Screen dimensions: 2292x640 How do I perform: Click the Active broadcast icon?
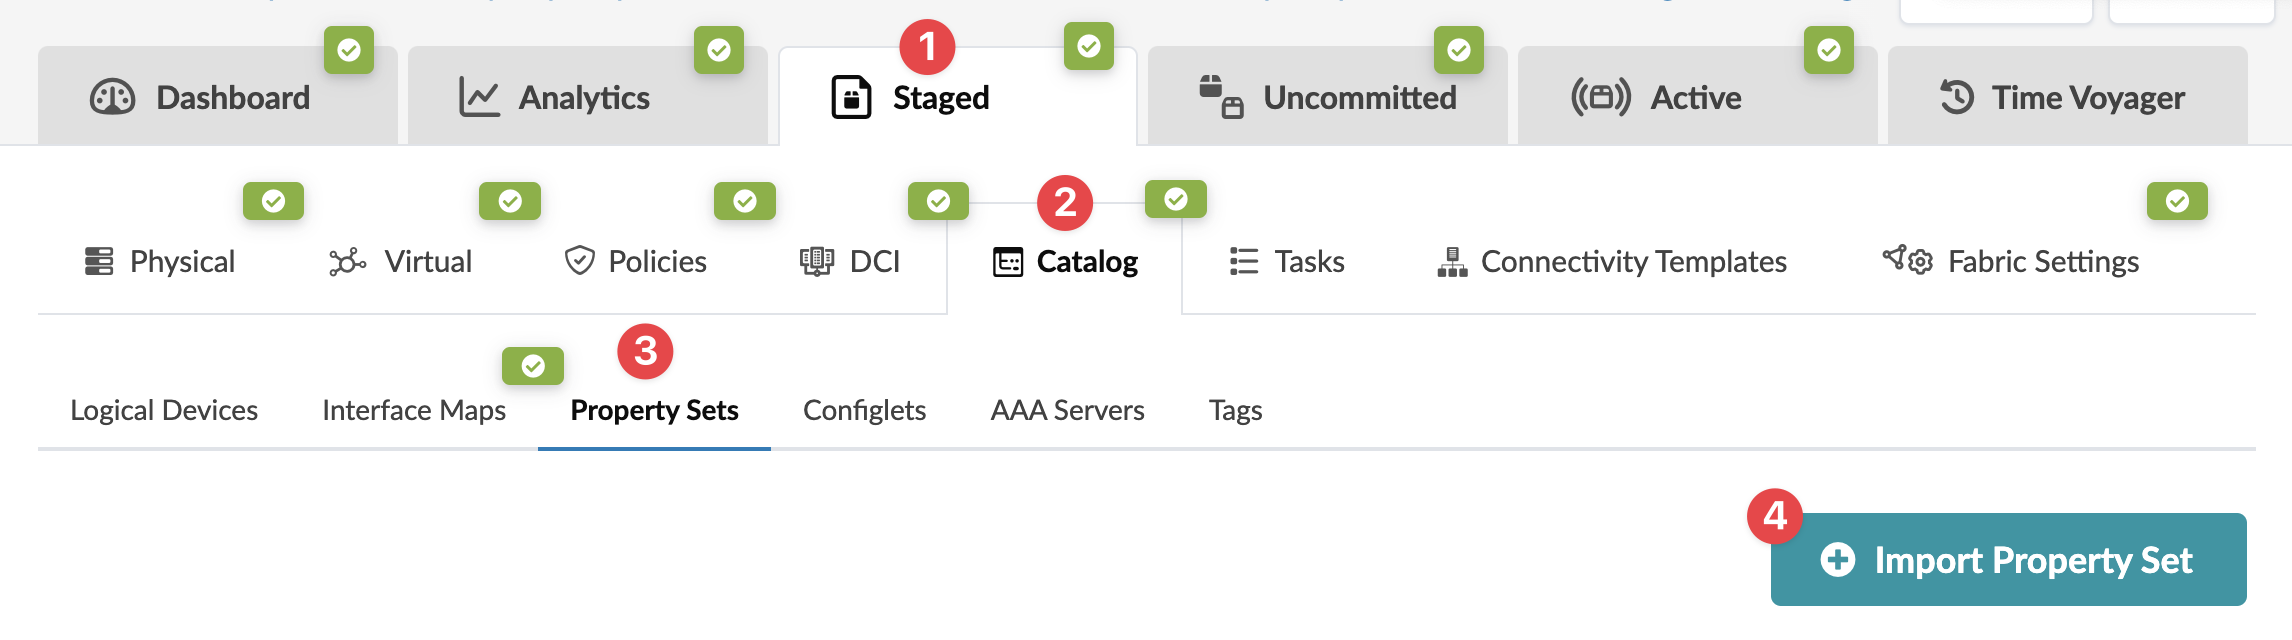click(x=1600, y=98)
